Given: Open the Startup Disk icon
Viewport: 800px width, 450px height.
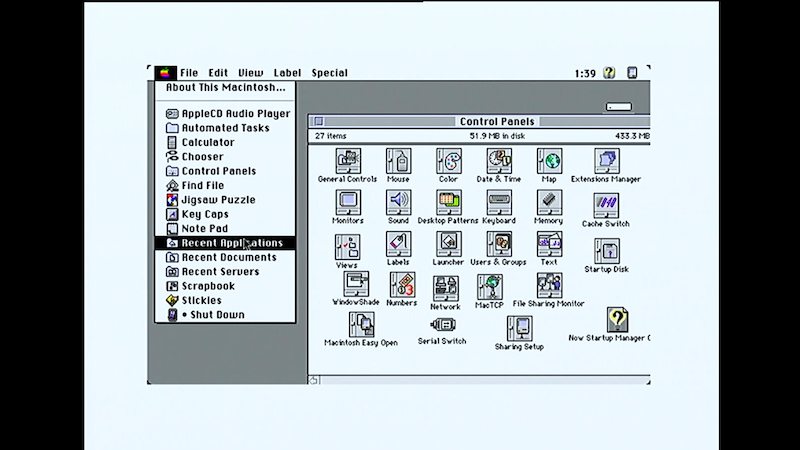Looking at the screenshot, I should point(607,251).
